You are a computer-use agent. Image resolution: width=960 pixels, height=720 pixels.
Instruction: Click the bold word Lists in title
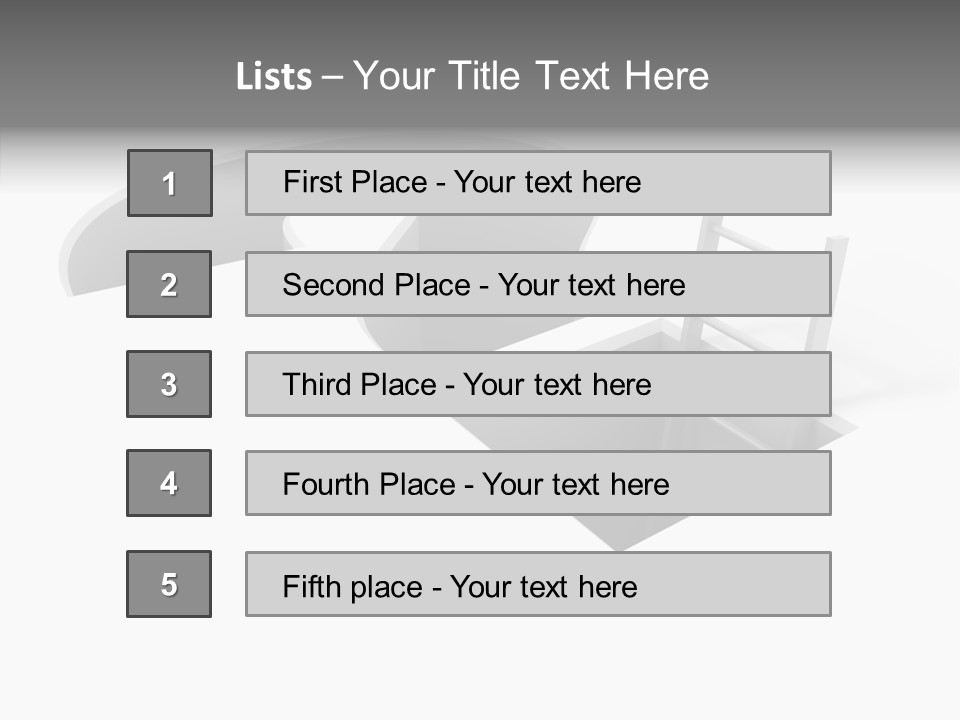[274, 76]
